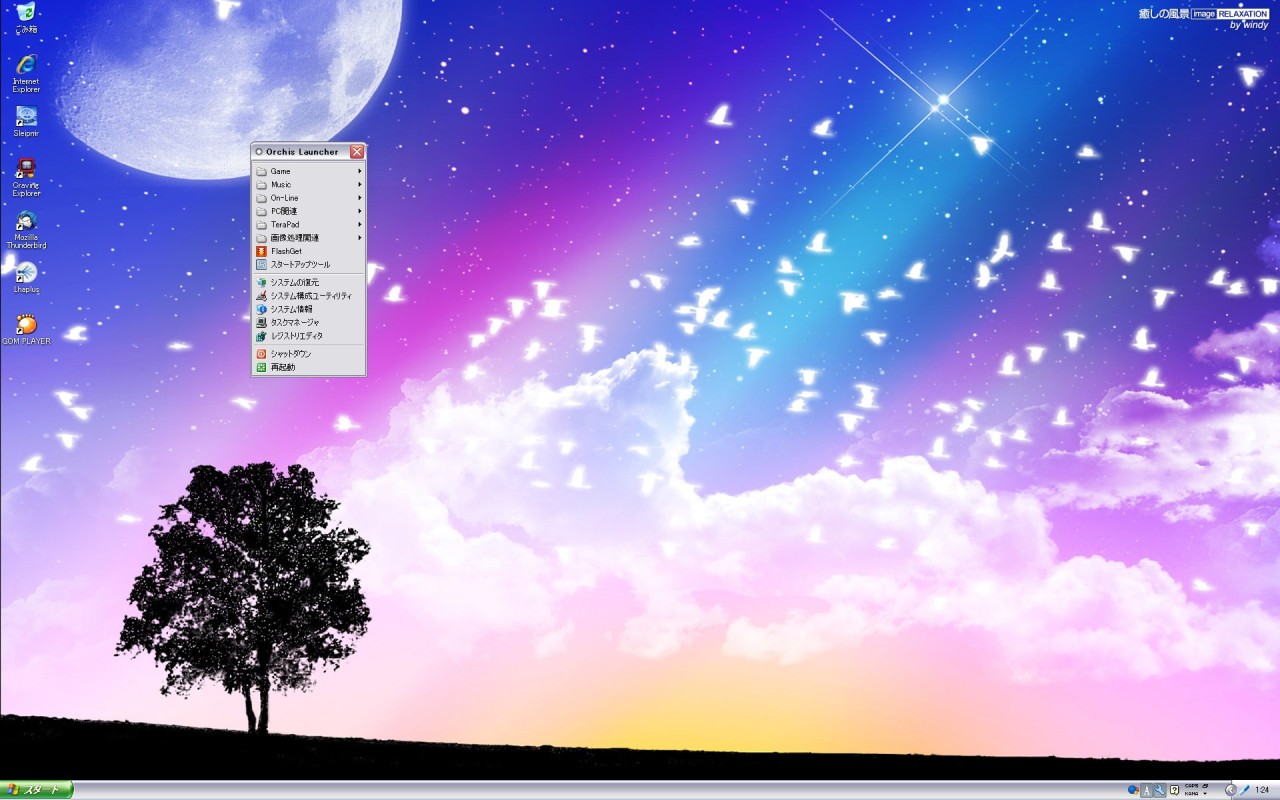Image resolution: width=1280 pixels, height=800 pixels.
Task: Expand the Music submenu arrow
Action: pos(360,185)
